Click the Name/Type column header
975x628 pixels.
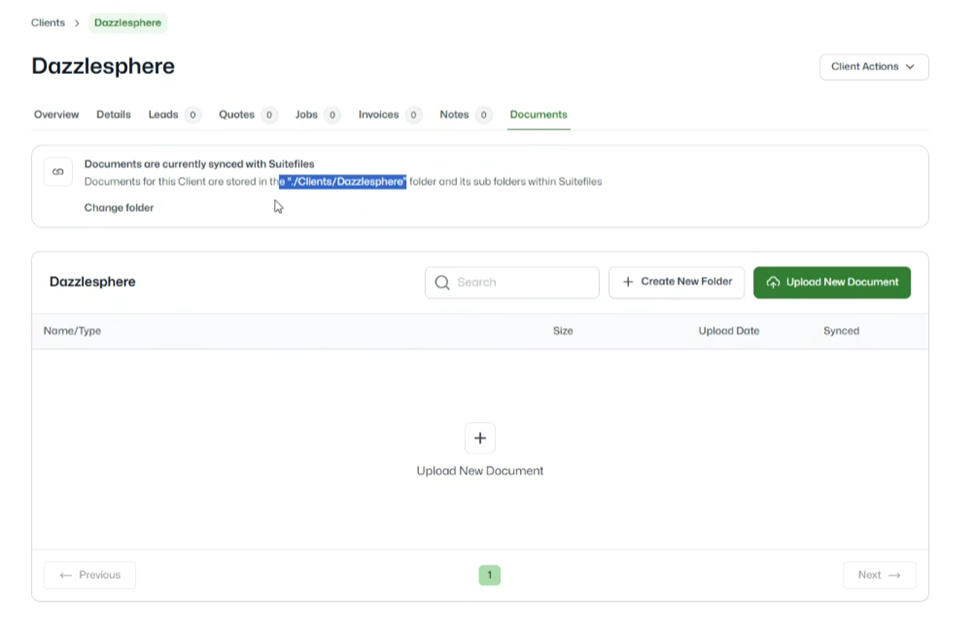tap(71, 330)
